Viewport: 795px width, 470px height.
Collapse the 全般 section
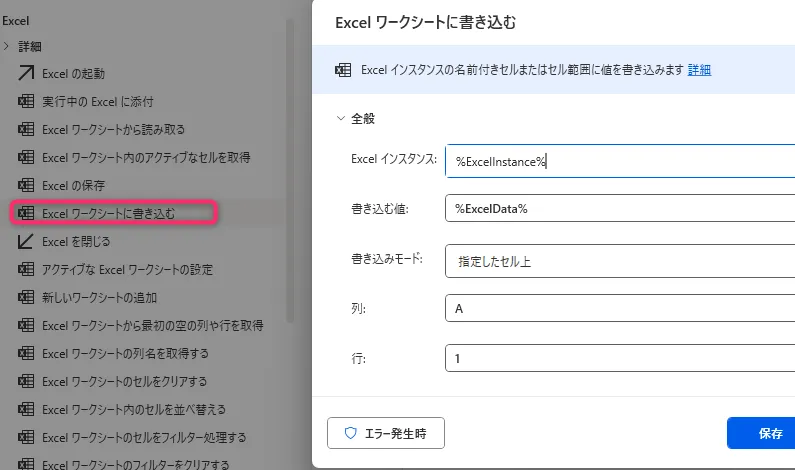tap(340, 118)
